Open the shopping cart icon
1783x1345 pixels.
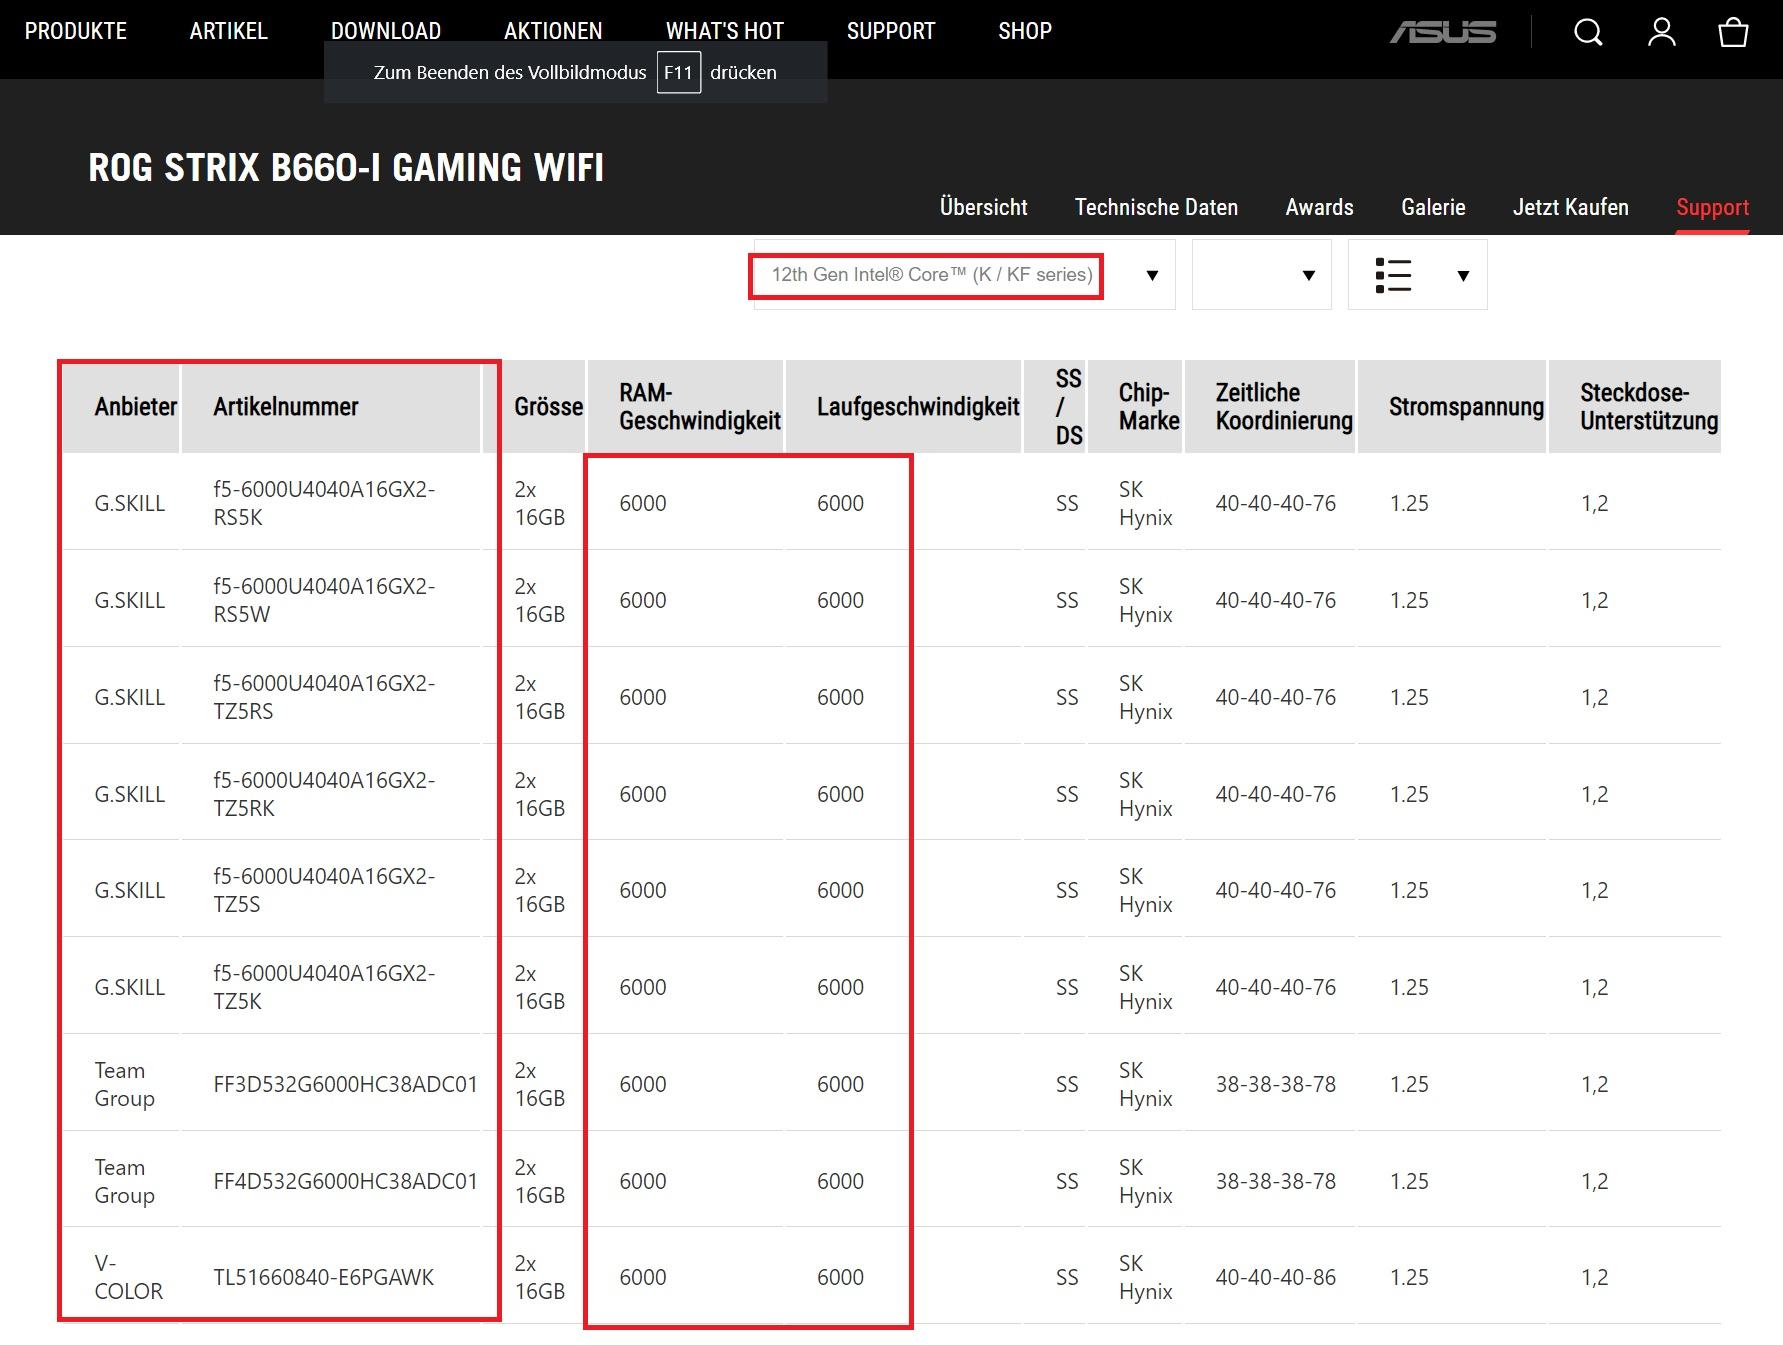(x=1733, y=32)
